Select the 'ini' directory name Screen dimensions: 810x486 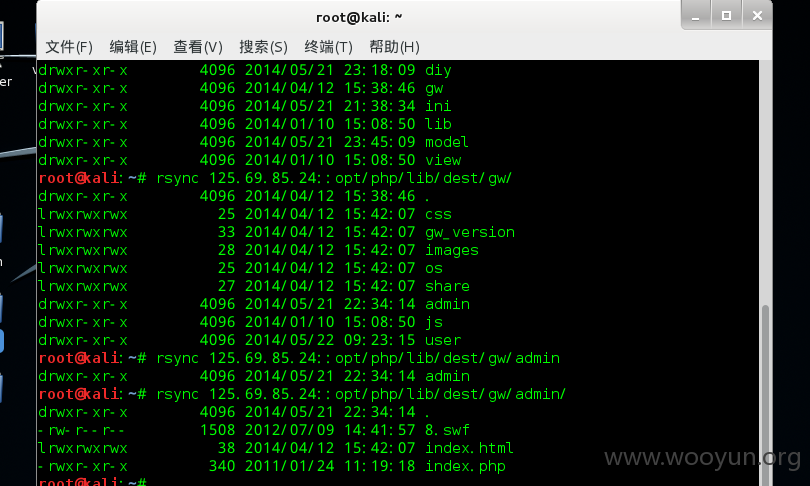[x=438, y=106]
